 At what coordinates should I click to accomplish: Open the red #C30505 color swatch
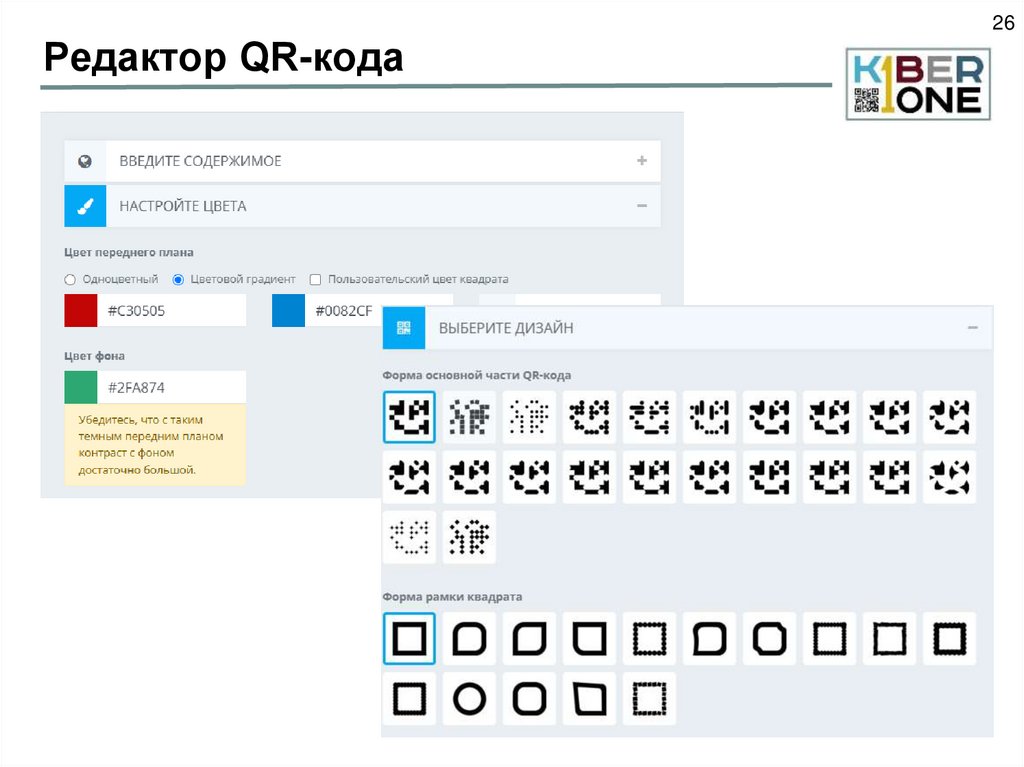[x=81, y=310]
